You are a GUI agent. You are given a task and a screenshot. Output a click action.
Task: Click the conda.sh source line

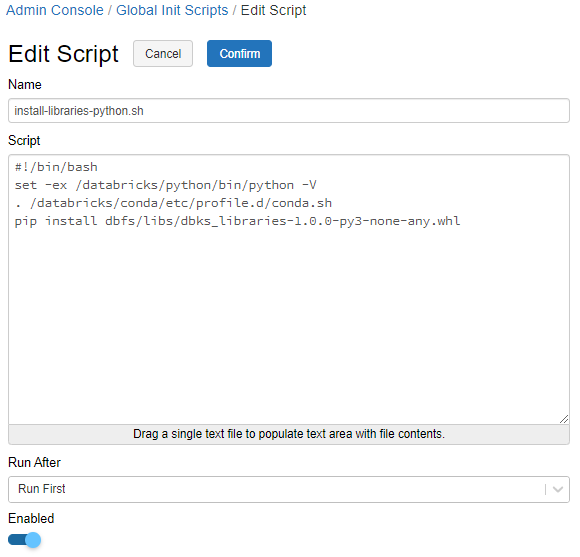[x=173, y=203]
